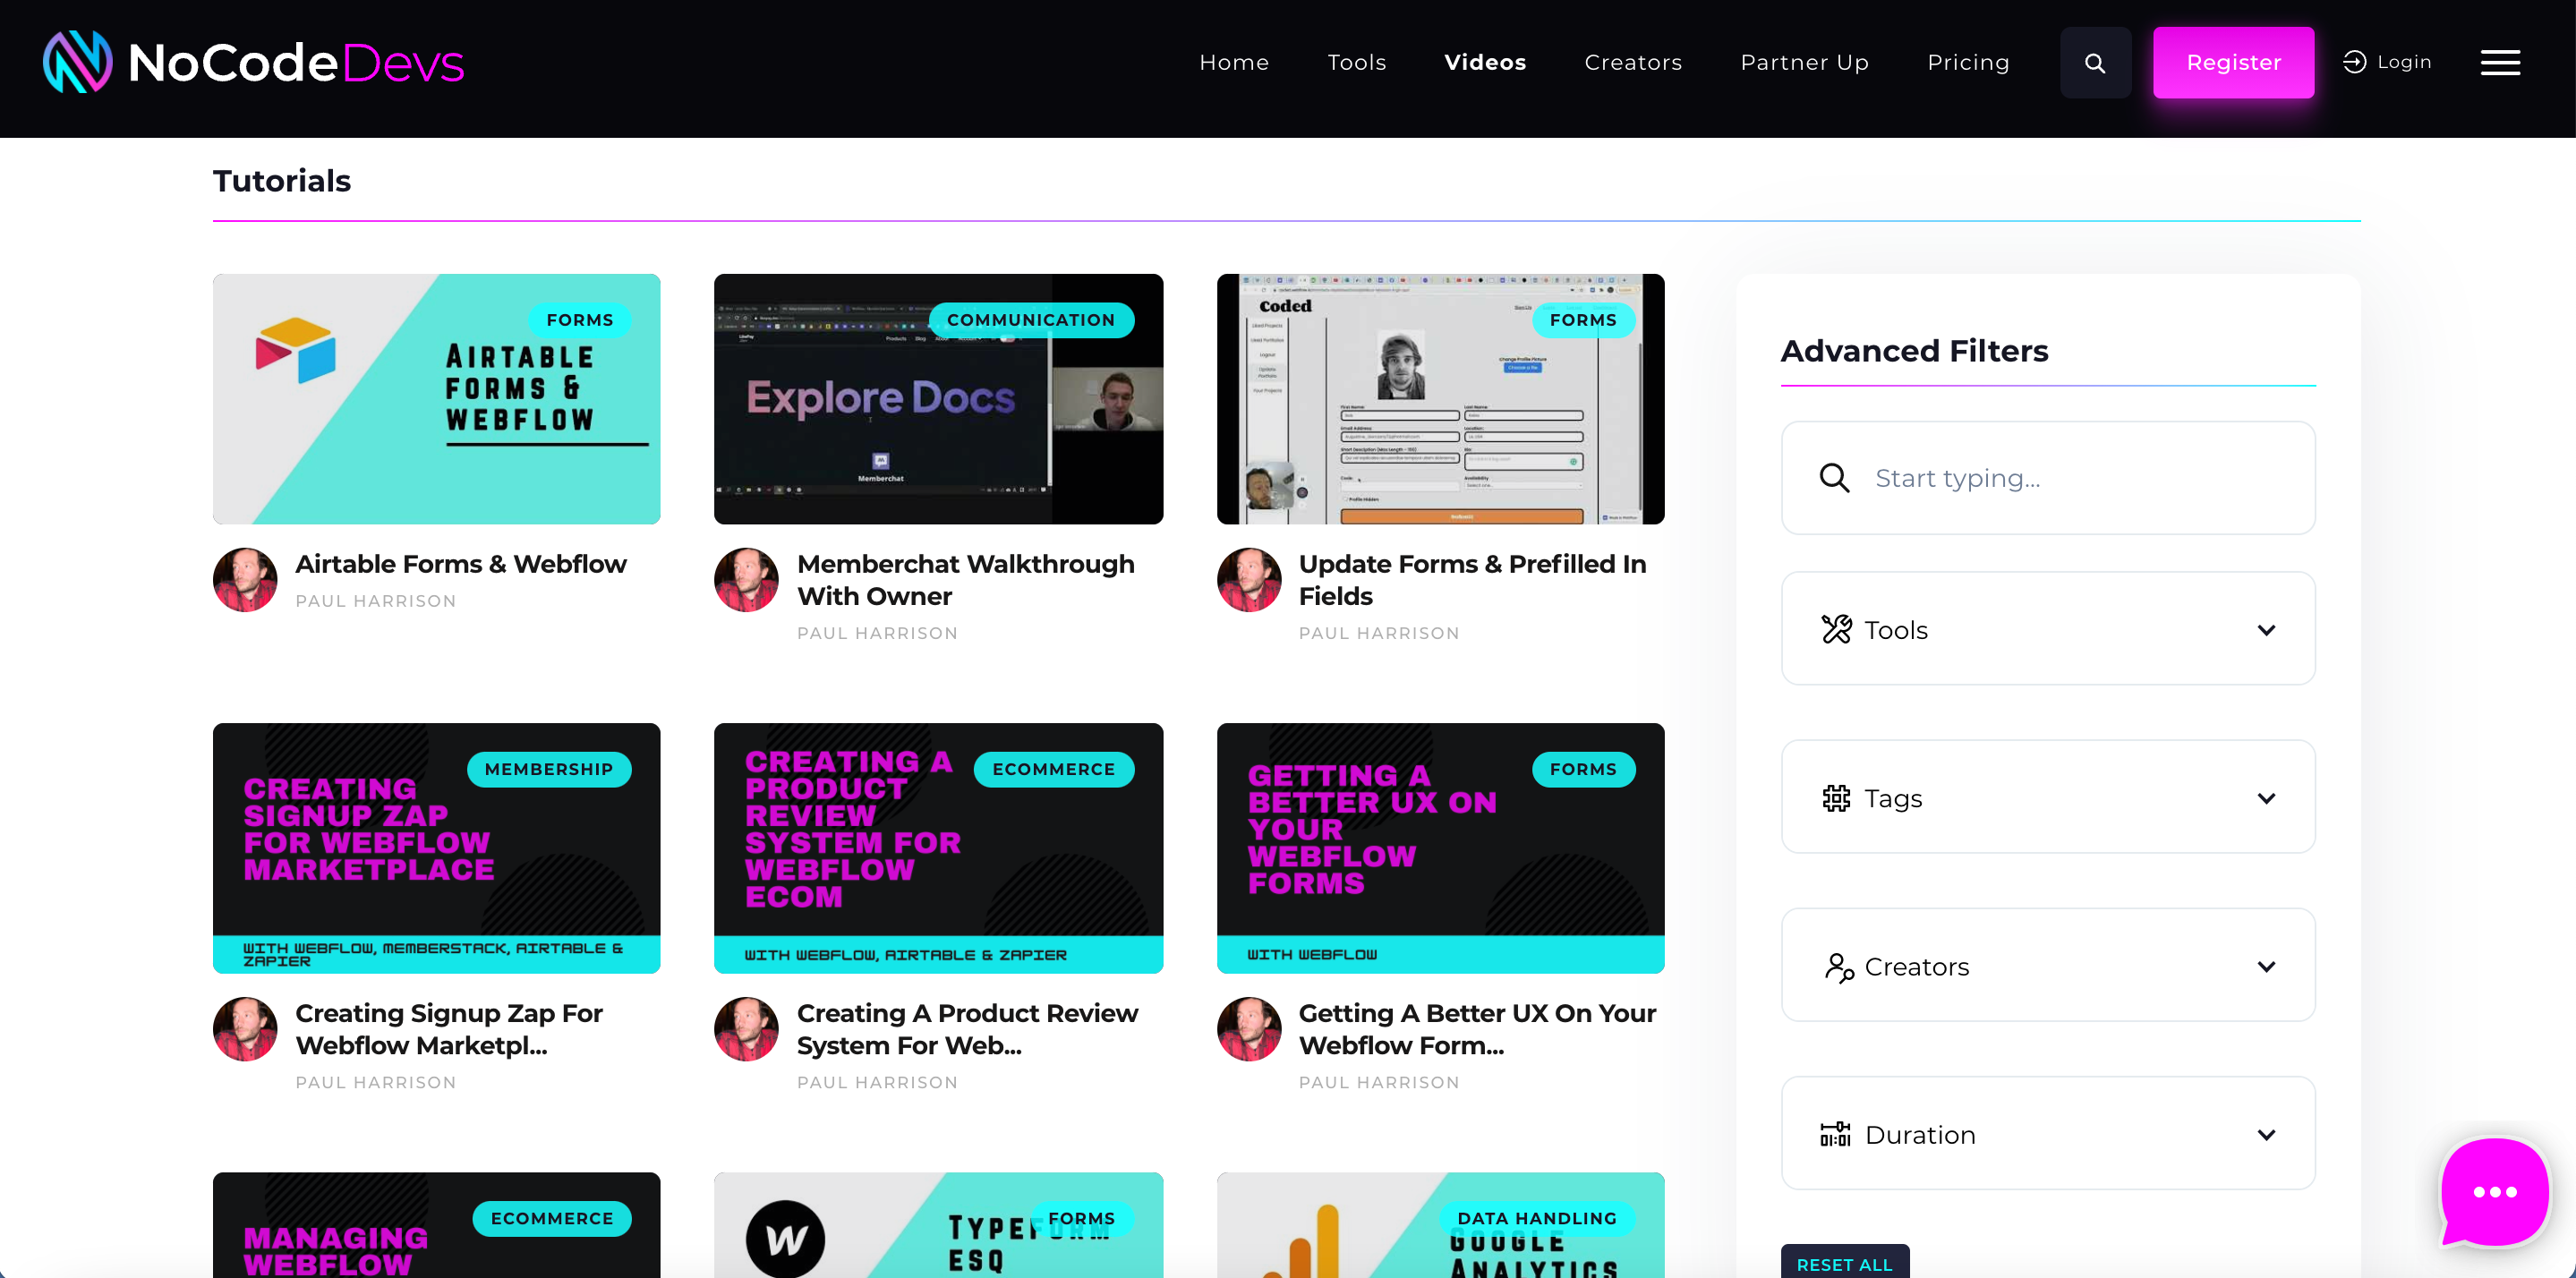
Task: Click PAUL HARRISON under Update Forms & Prefilled In Fields
Action: 1379,633
